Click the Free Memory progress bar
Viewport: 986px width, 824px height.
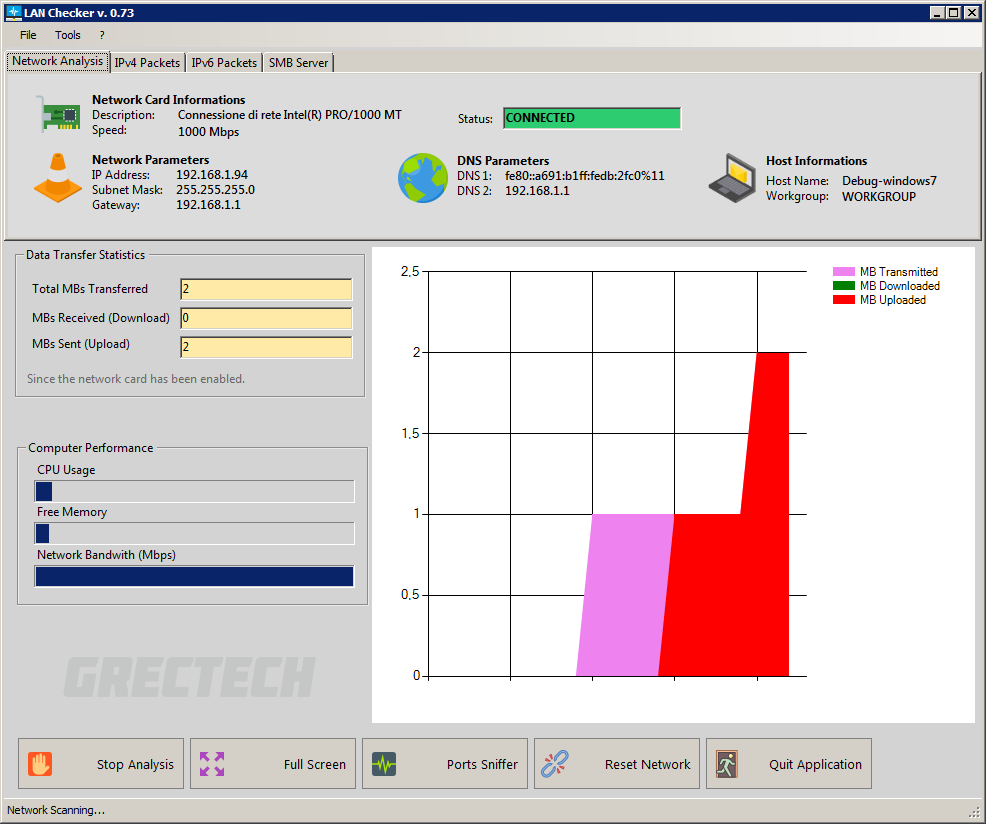pos(194,533)
